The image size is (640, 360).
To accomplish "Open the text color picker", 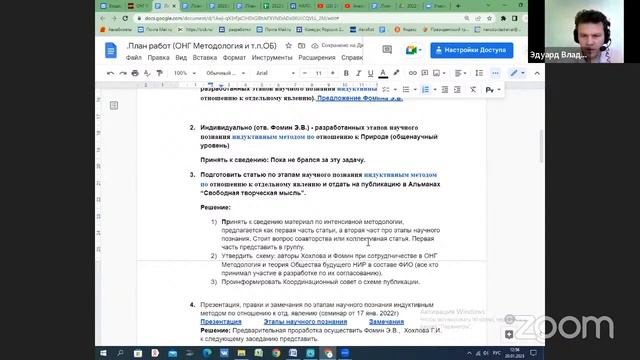I will click(383, 73).
